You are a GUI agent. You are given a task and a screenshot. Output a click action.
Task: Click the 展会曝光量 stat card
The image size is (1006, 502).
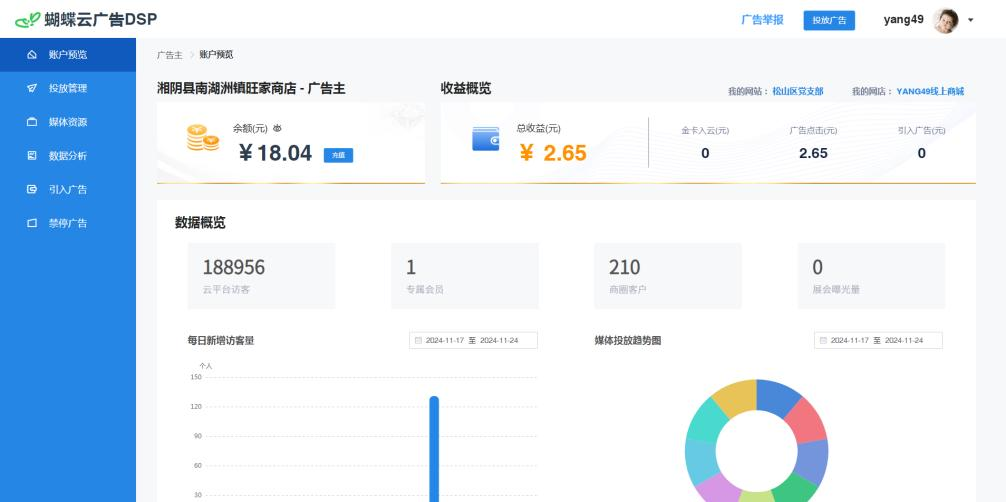click(871, 276)
